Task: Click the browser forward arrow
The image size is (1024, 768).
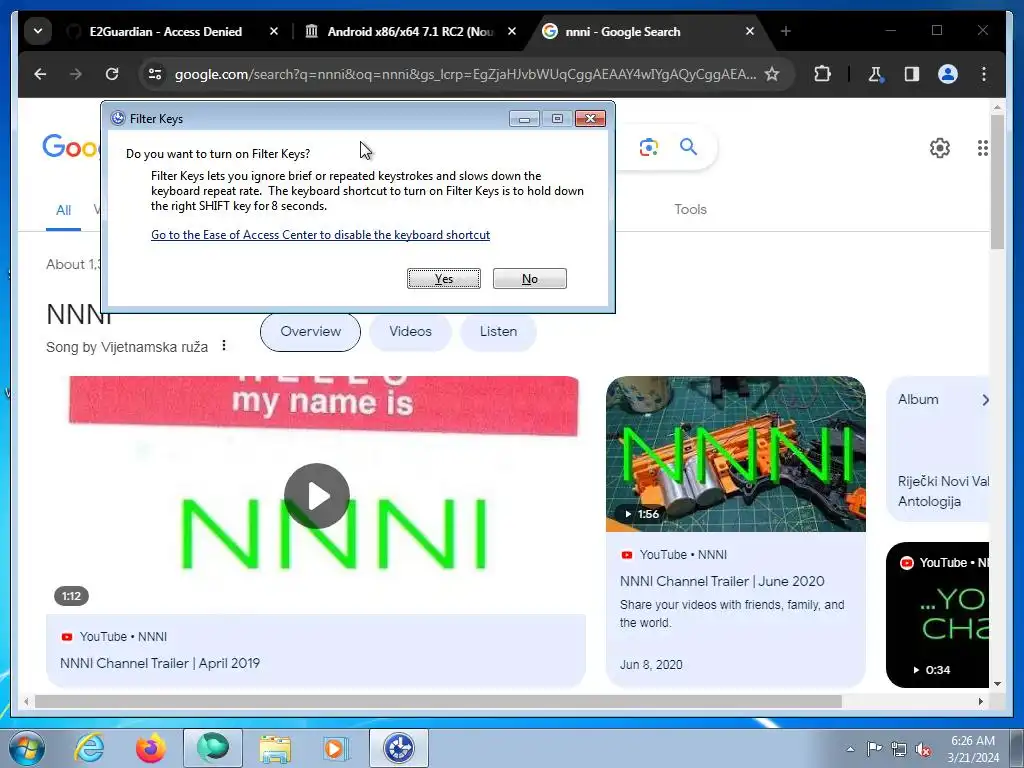Action: 76,74
